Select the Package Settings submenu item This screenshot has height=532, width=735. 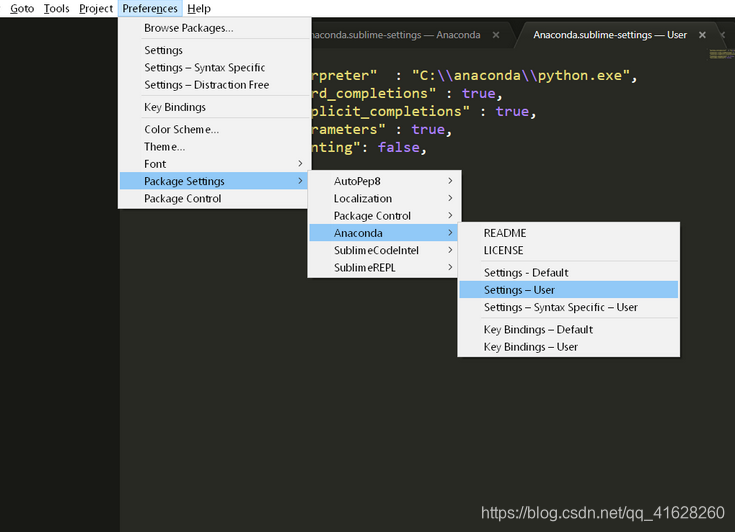coord(215,181)
